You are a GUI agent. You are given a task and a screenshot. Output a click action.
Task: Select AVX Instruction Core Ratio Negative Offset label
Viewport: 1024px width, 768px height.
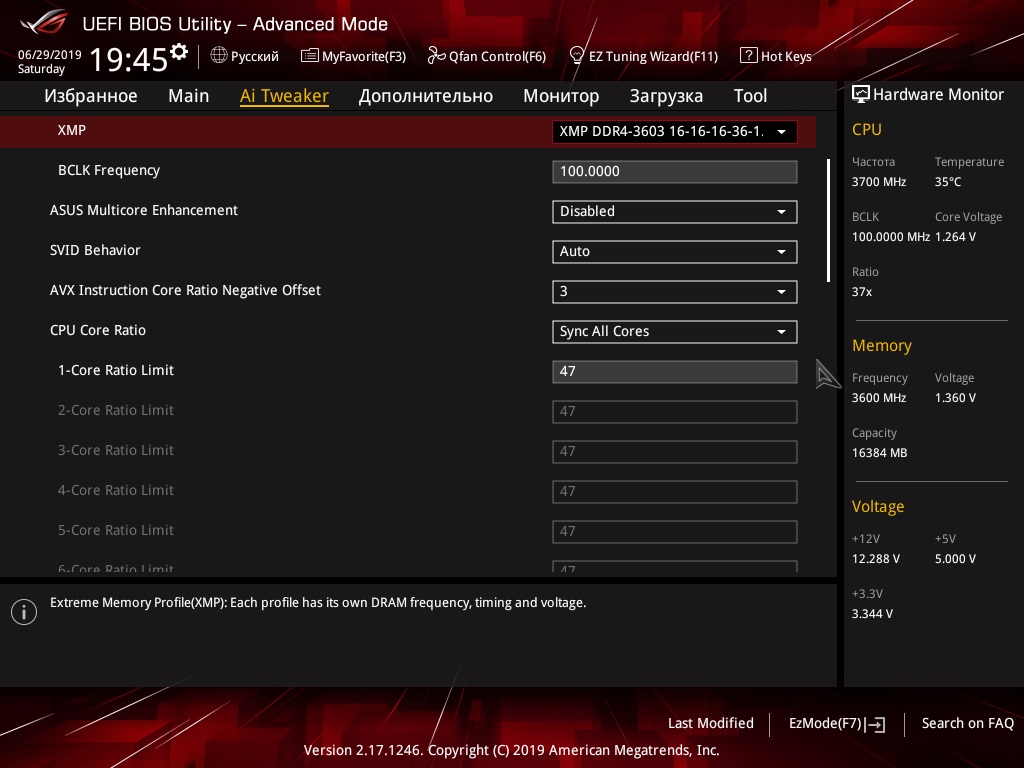[x=185, y=290]
